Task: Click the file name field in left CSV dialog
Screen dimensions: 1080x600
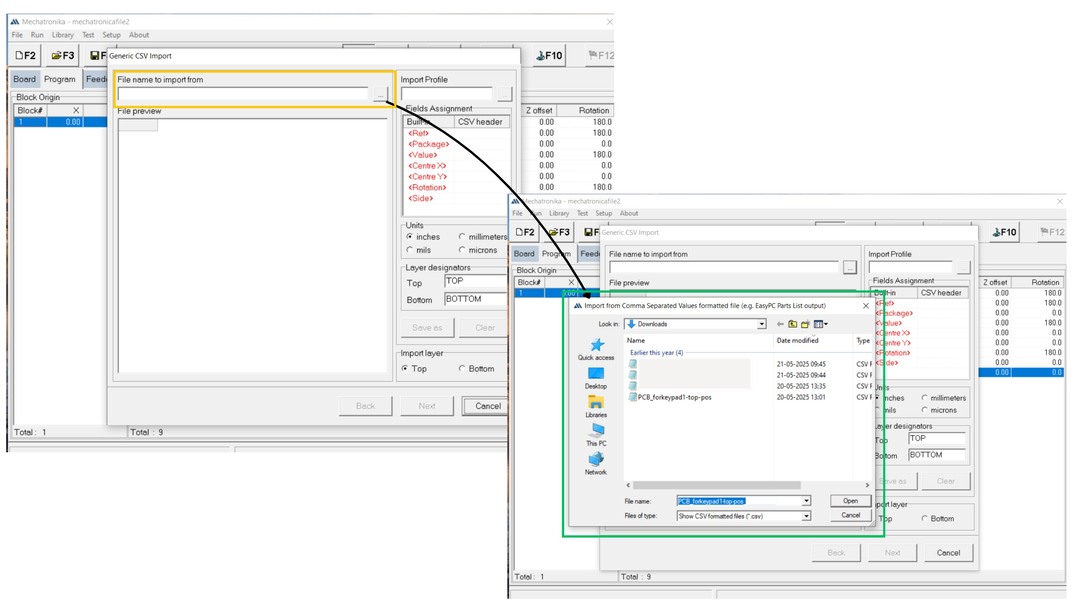Action: [x=243, y=94]
